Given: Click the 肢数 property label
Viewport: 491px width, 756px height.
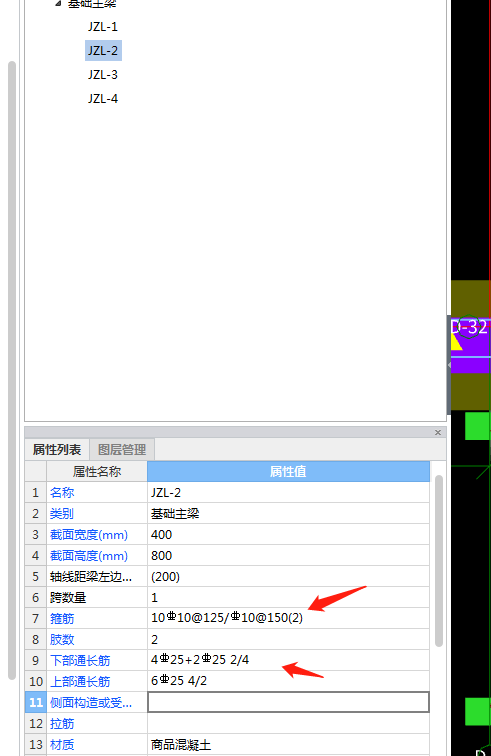Looking at the screenshot, I should click(62, 640).
